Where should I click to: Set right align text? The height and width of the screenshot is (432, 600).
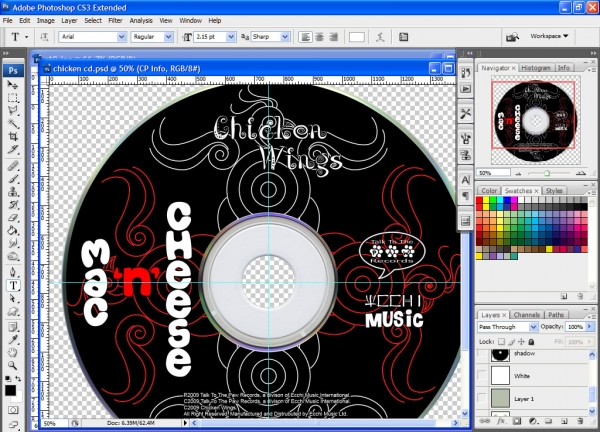coord(333,37)
